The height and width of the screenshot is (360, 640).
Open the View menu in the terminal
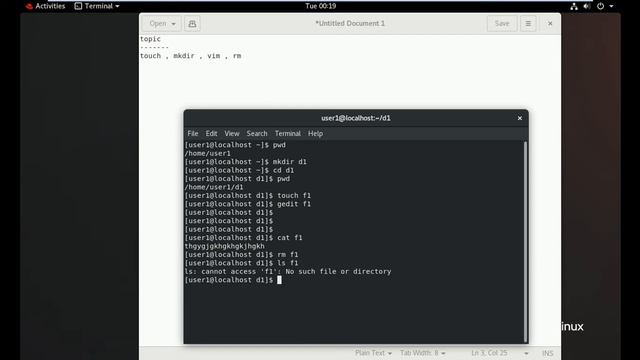pyautogui.click(x=232, y=133)
